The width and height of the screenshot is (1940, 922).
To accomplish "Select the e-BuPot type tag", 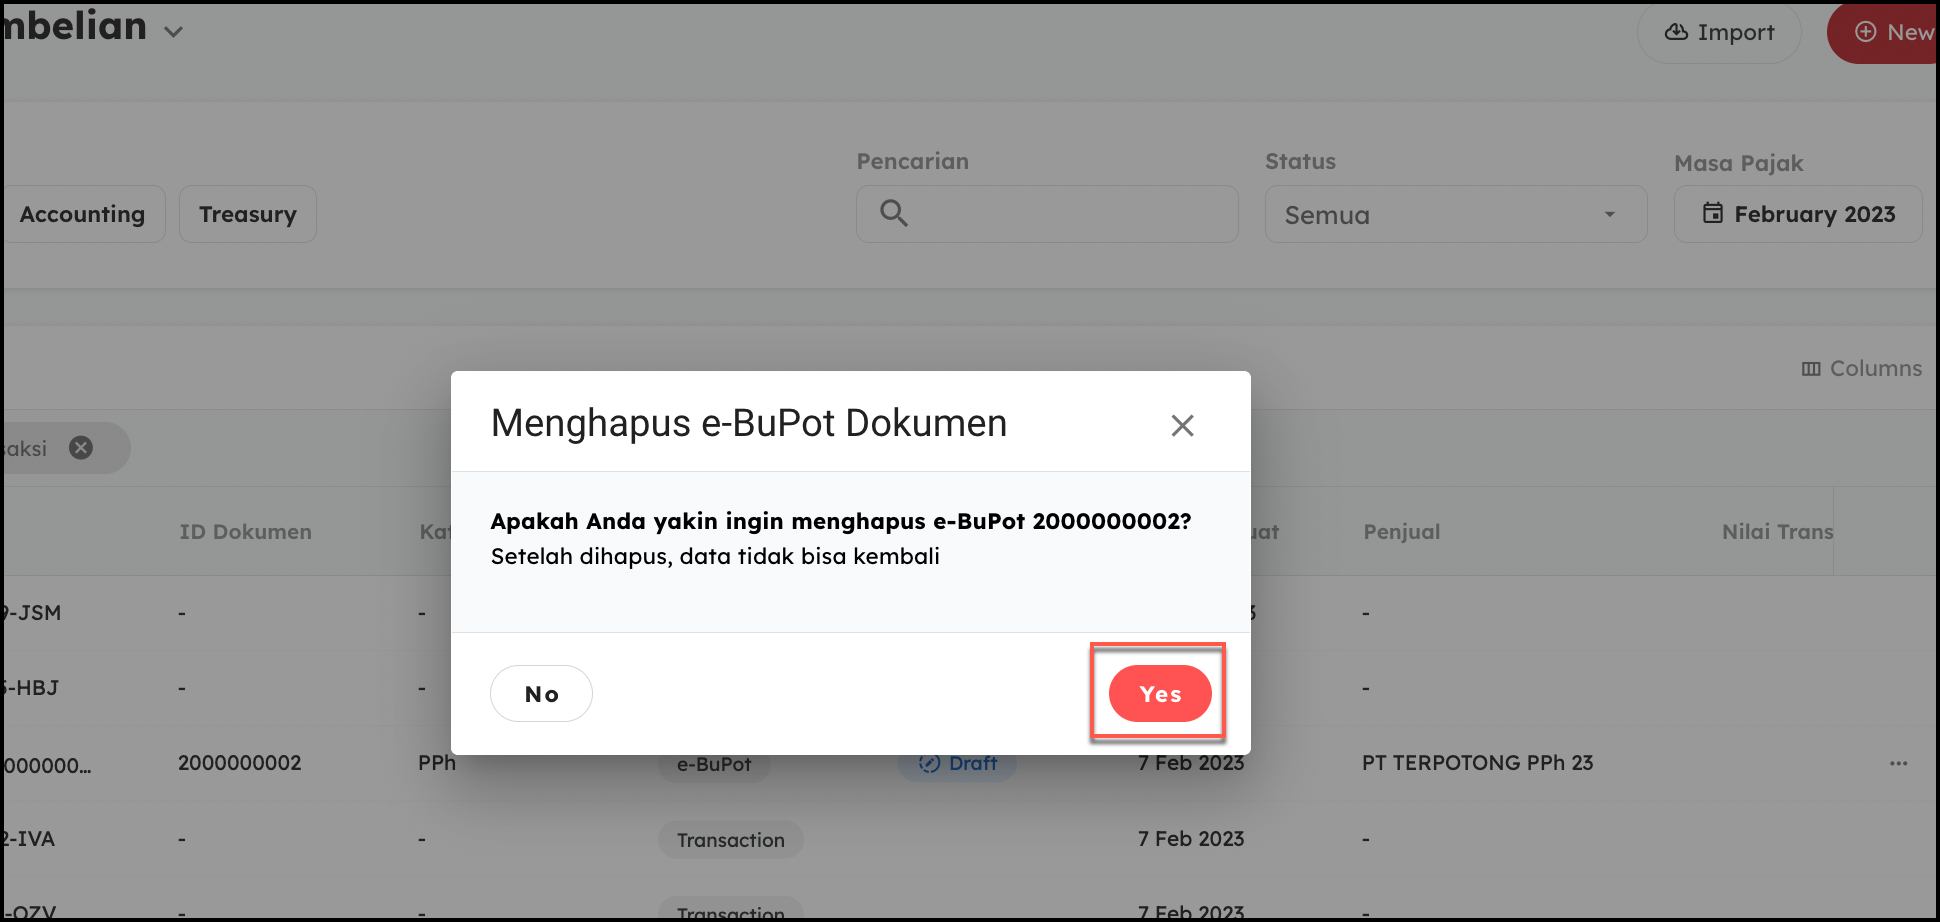I will coord(714,765).
